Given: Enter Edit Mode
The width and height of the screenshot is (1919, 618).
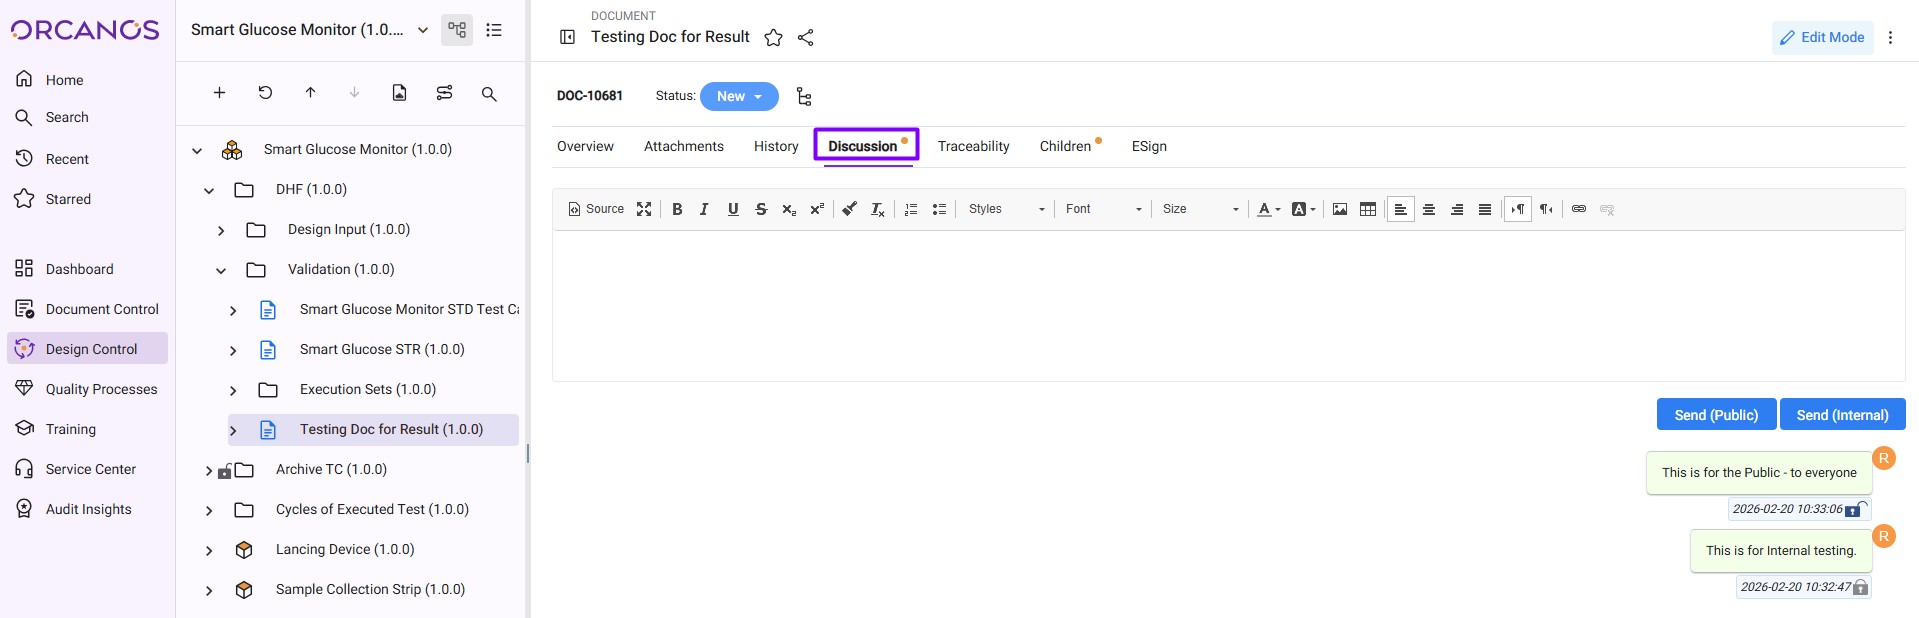Looking at the screenshot, I should (1822, 37).
